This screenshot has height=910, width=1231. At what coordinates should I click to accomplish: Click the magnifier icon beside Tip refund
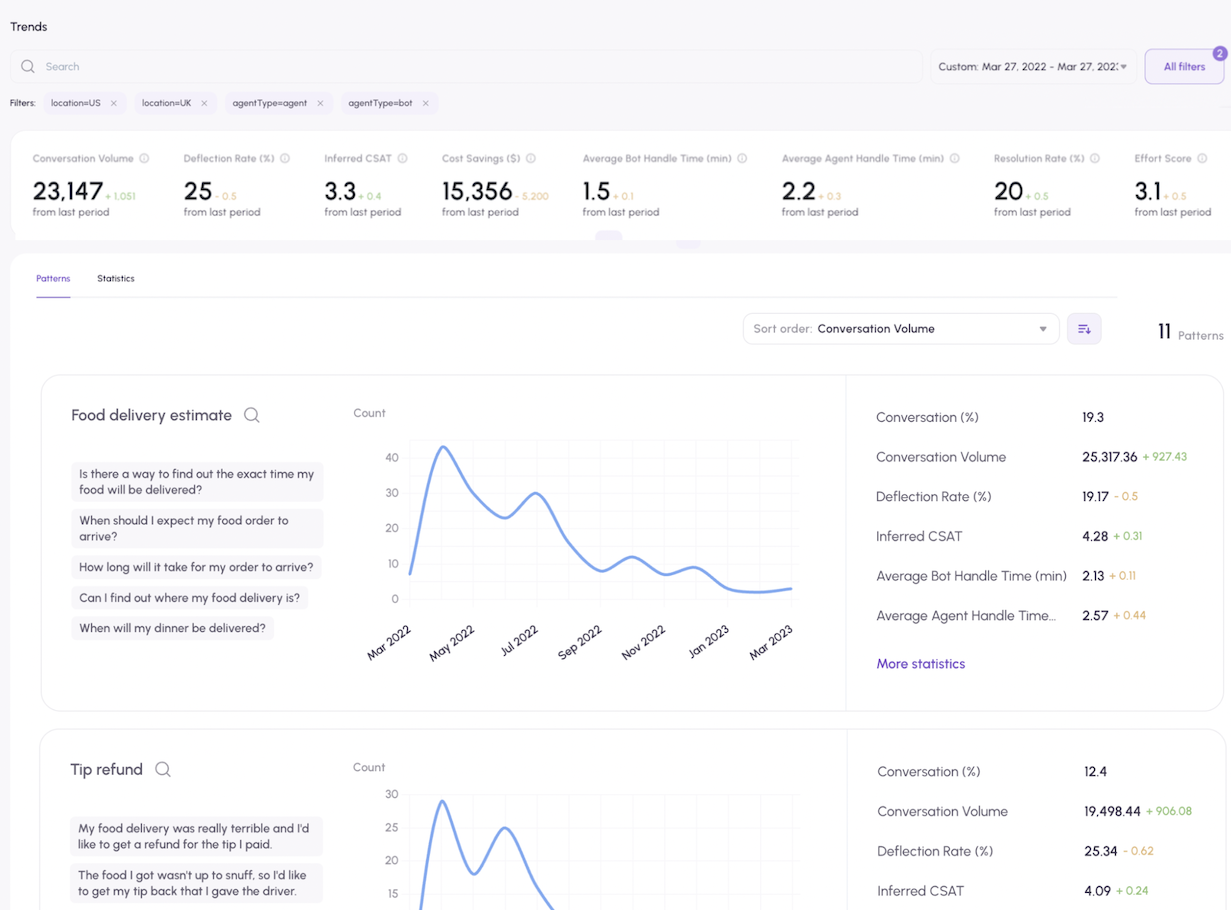(x=163, y=769)
